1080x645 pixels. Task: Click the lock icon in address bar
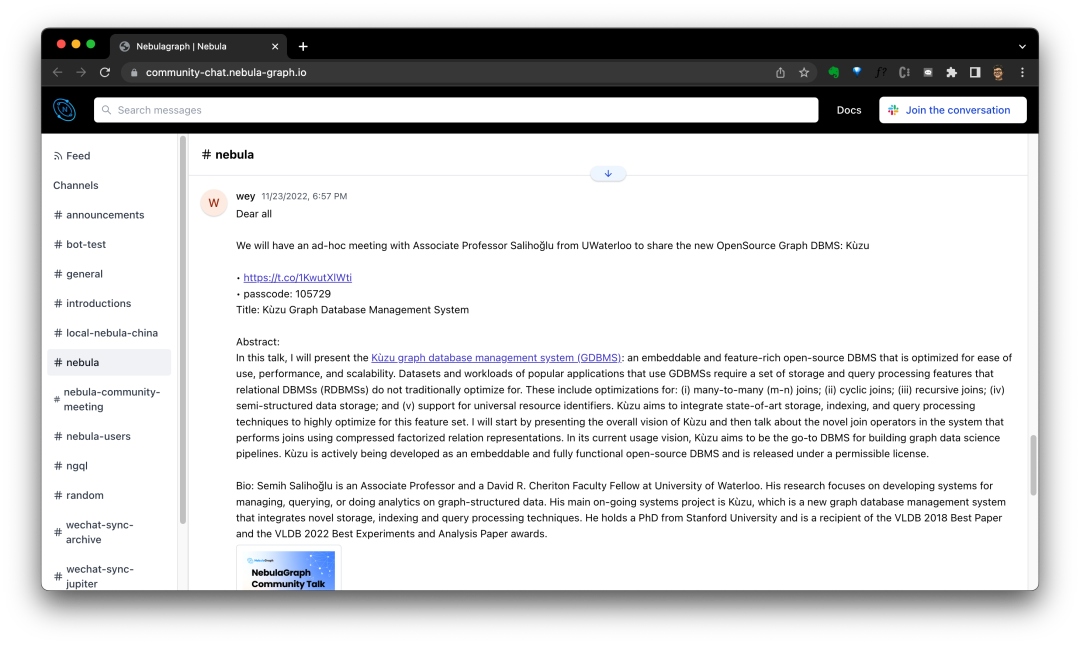point(134,72)
